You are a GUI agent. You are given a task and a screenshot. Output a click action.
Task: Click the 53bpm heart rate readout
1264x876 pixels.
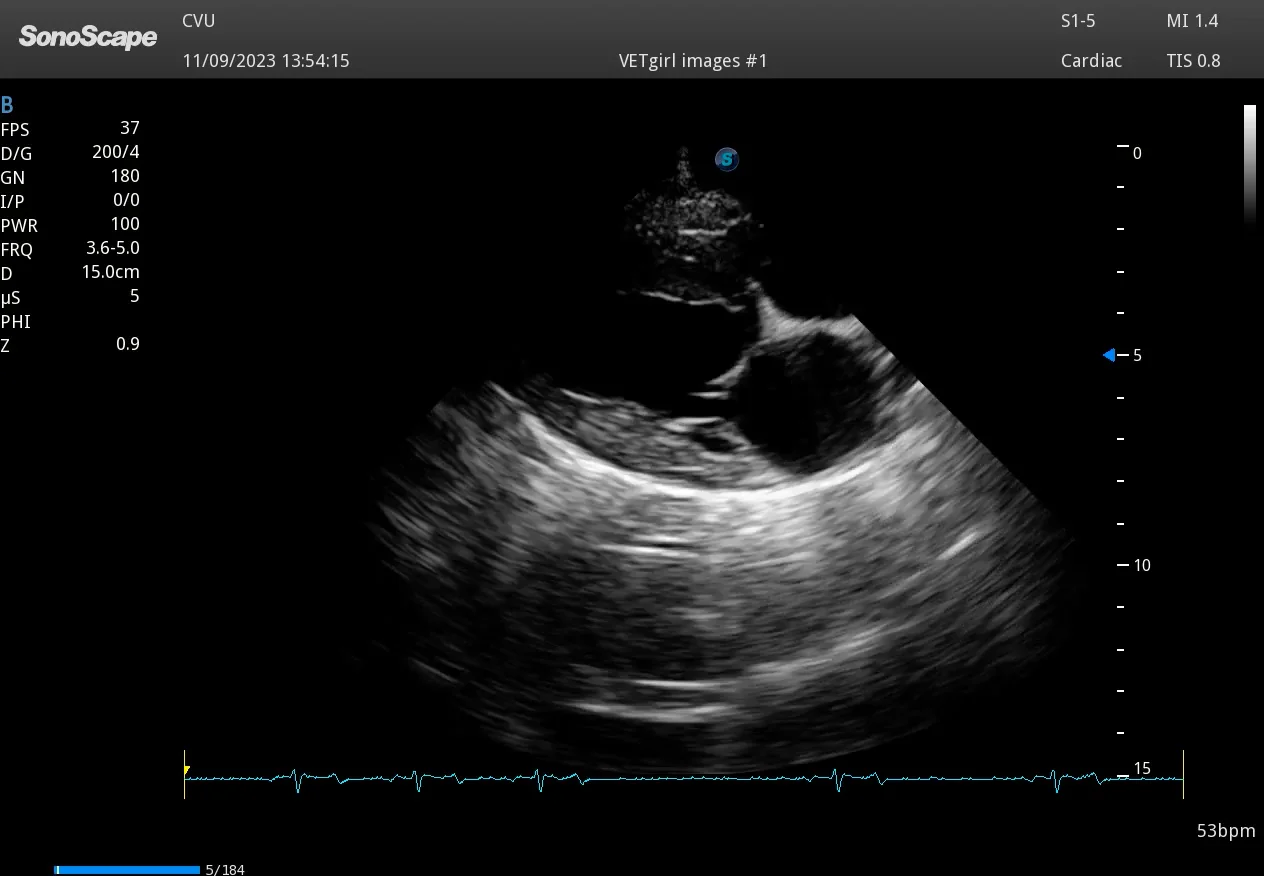1226,831
